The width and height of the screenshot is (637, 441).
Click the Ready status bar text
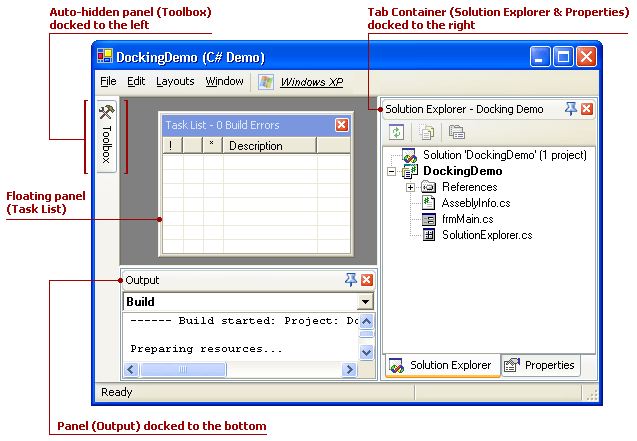tap(117, 392)
